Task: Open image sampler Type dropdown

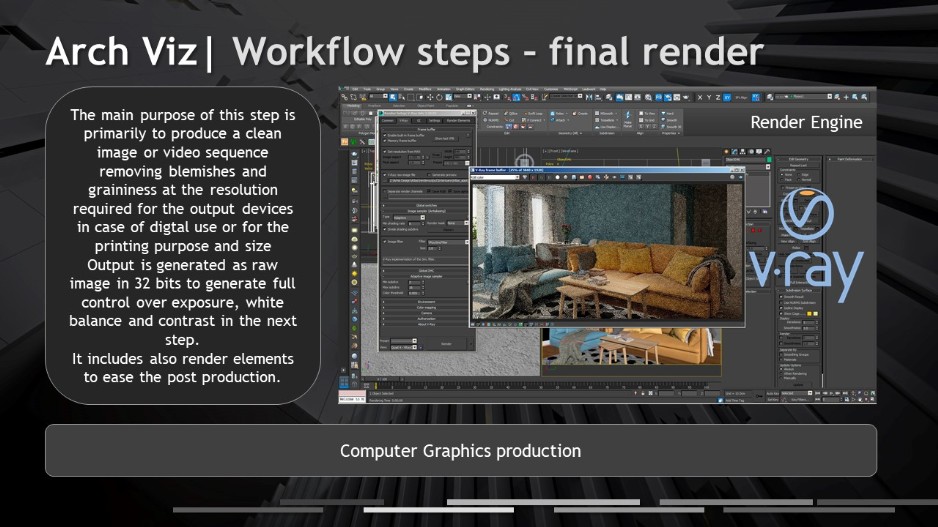Action: coord(409,218)
